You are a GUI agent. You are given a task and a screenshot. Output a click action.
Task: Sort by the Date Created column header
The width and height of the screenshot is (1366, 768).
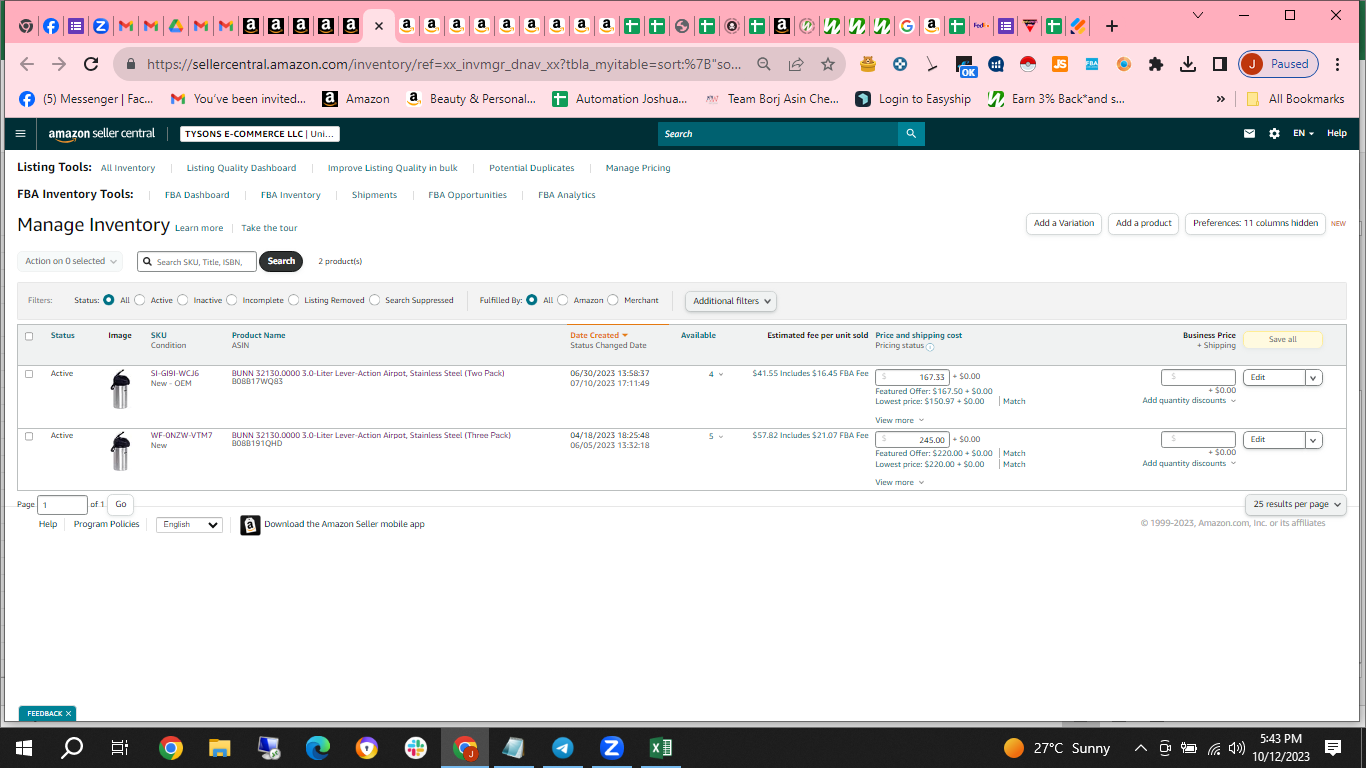(x=599, y=336)
